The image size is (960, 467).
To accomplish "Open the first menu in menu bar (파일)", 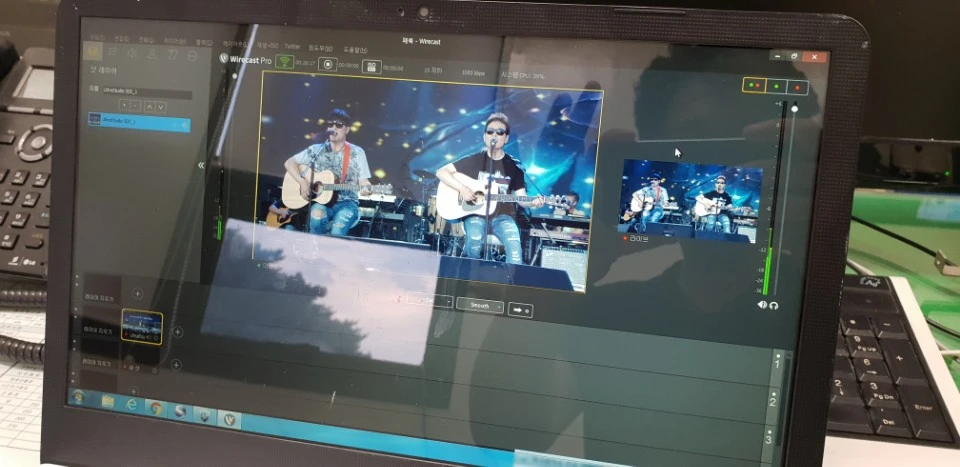I will point(97,37).
